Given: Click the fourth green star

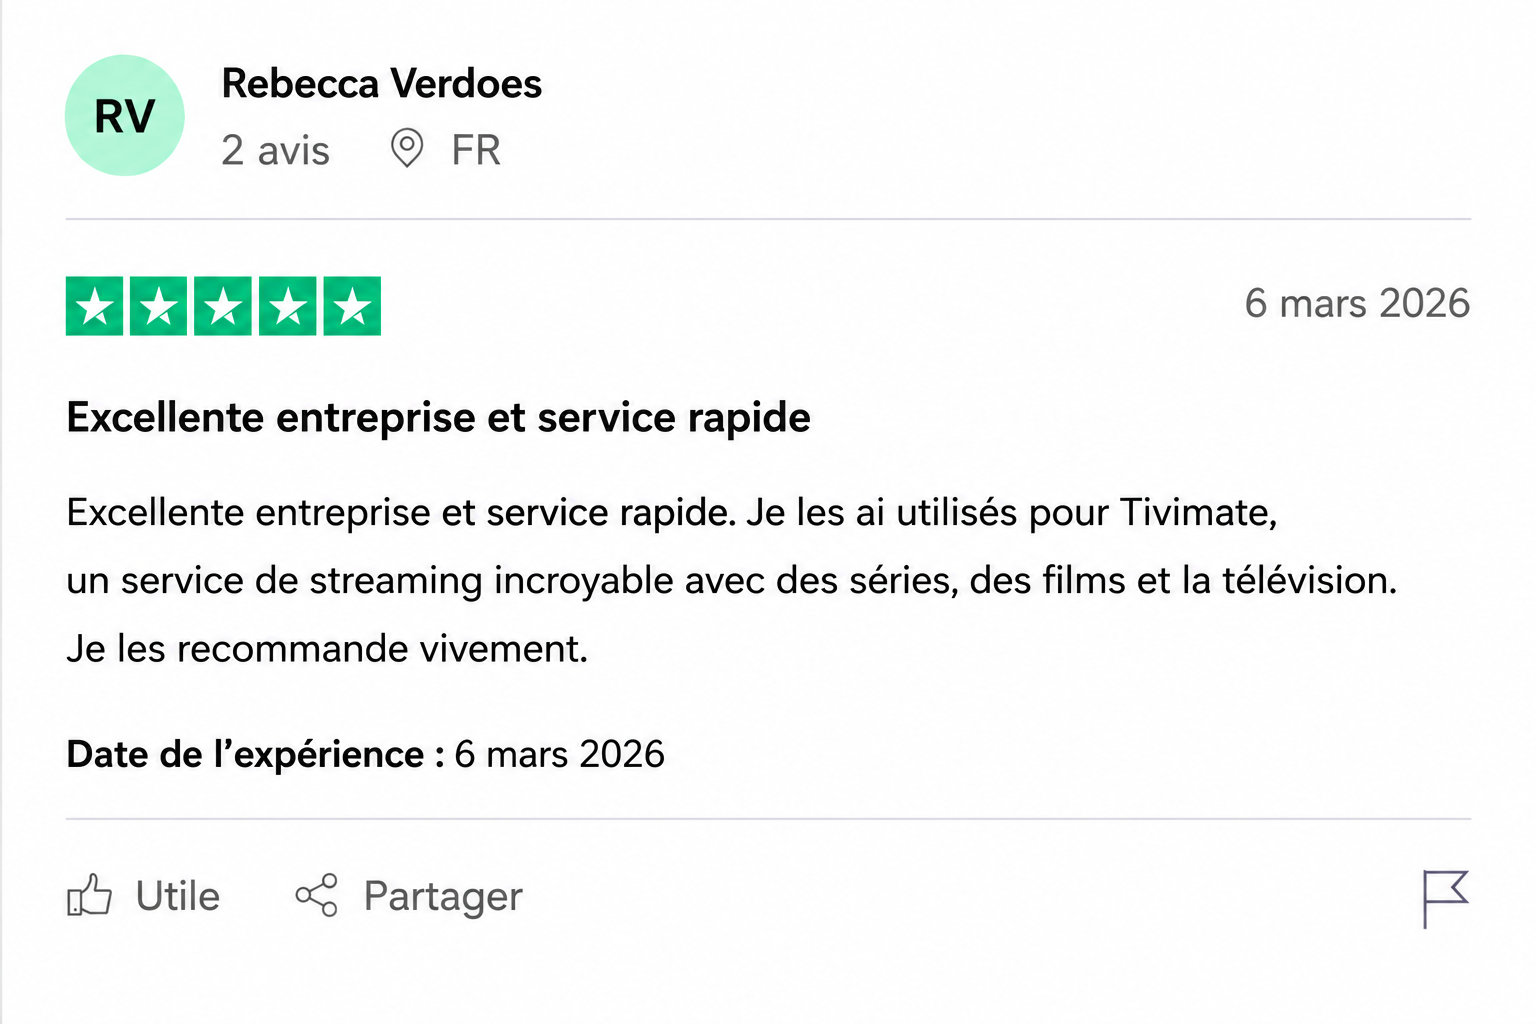Looking at the screenshot, I should pyautogui.click(x=288, y=306).
